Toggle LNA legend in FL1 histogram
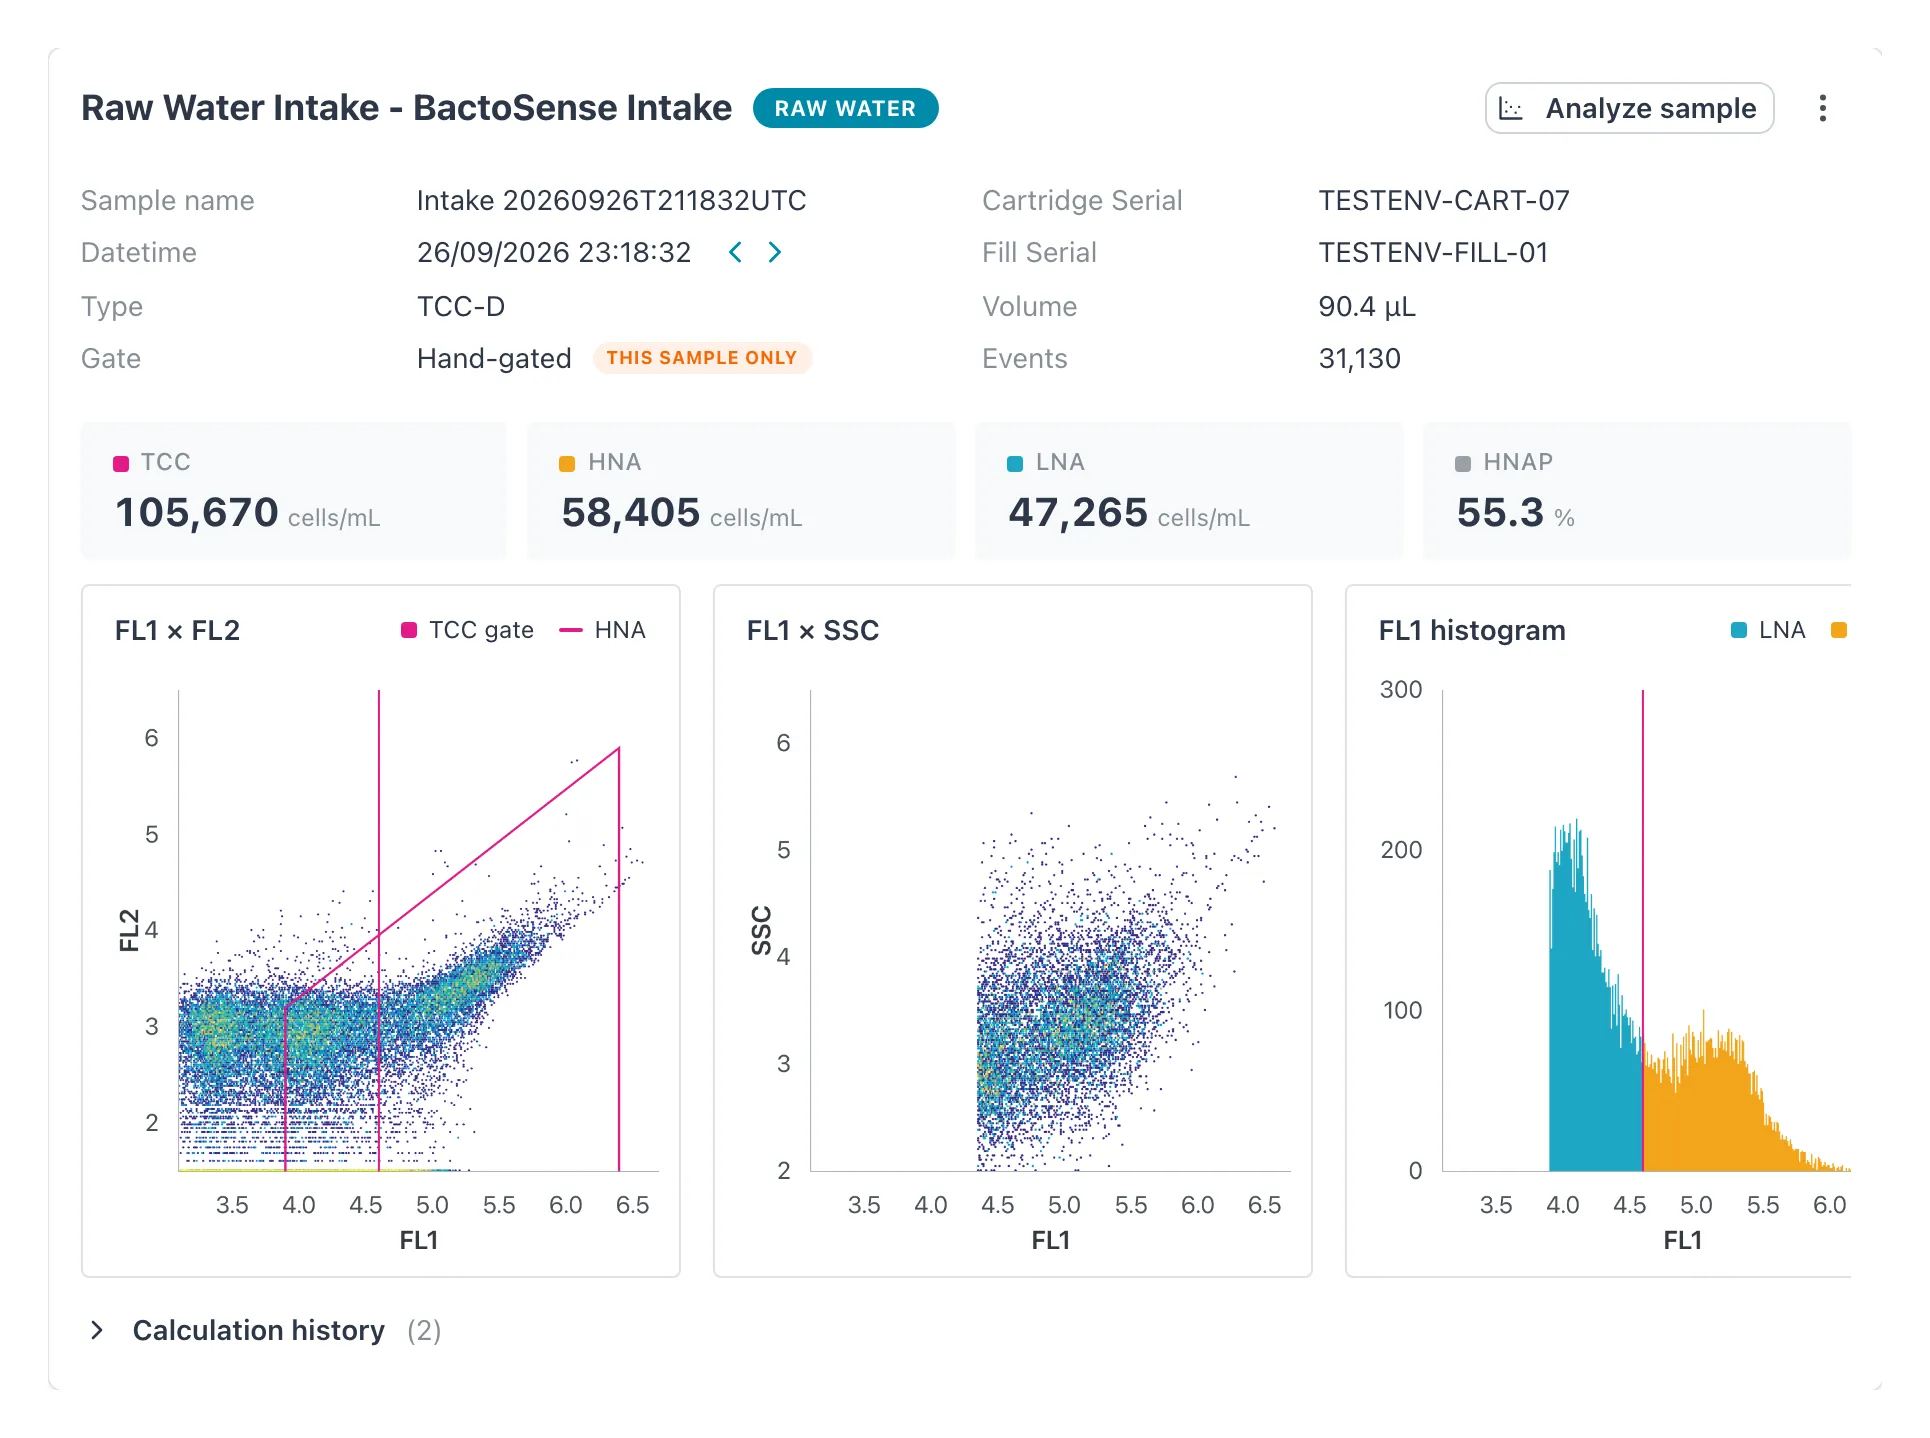1930x1438 pixels. (x=1768, y=630)
